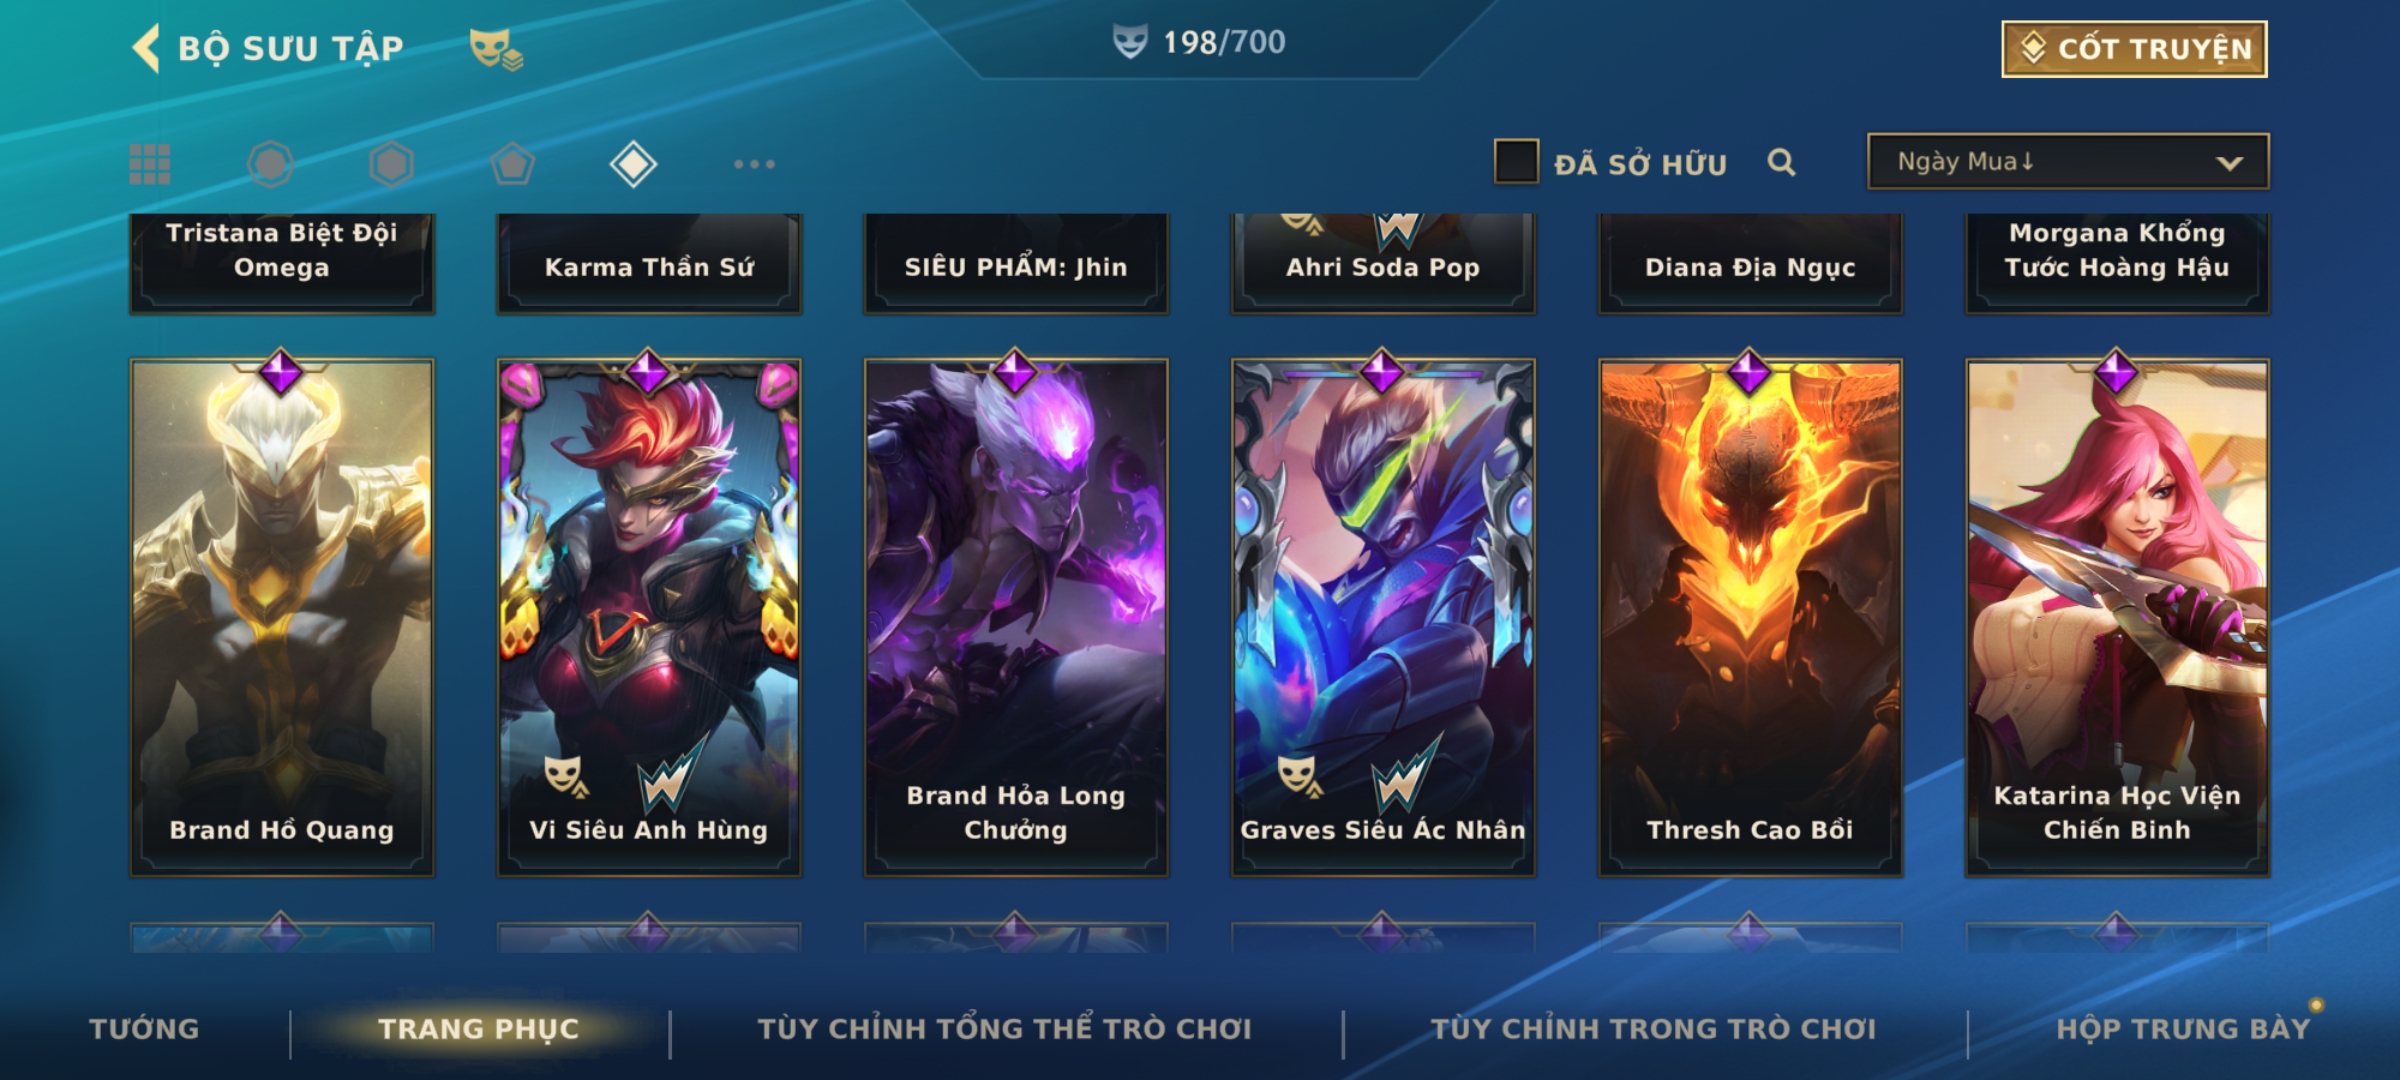Go back using the Bộ Sưu Tập arrow

point(147,48)
